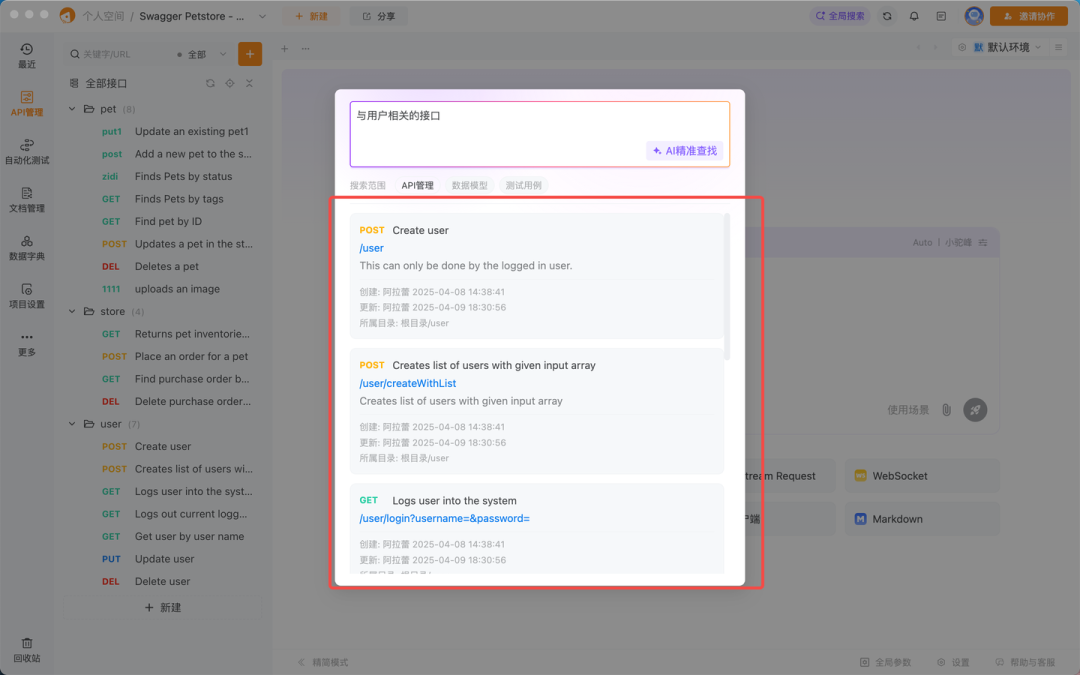This screenshot has width=1080, height=675.
Task: Open the 最近 recent history icon
Action: [x=26, y=55]
